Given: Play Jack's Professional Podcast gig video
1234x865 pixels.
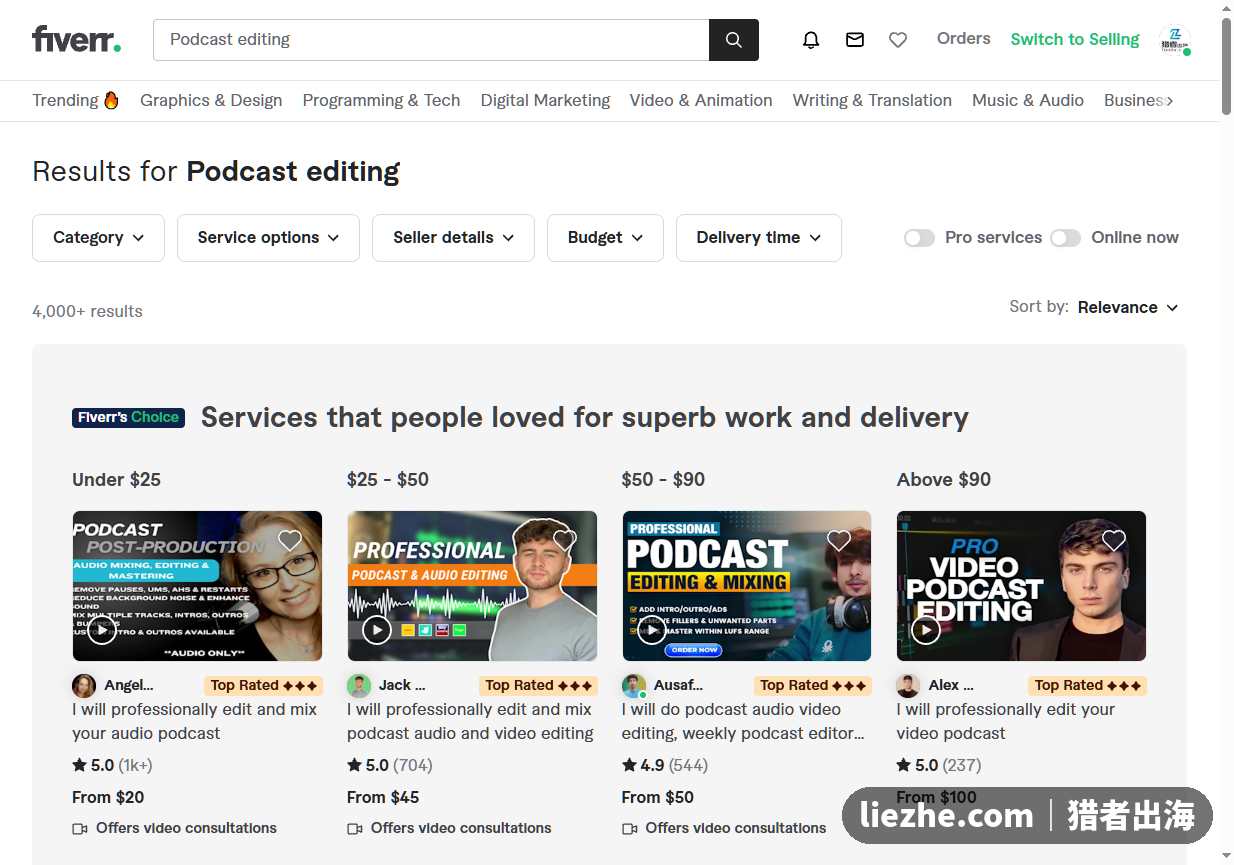Looking at the screenshot, I should (377, 630).
